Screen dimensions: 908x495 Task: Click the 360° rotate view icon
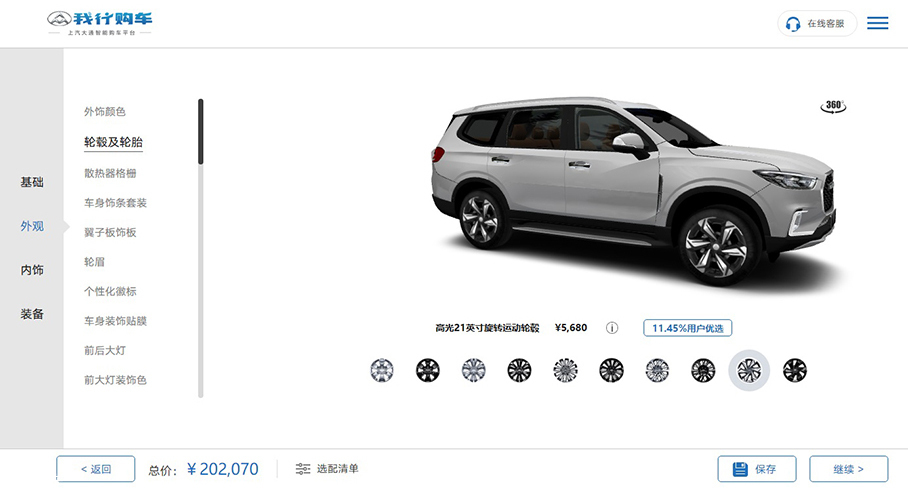click(x=833, y=107)
